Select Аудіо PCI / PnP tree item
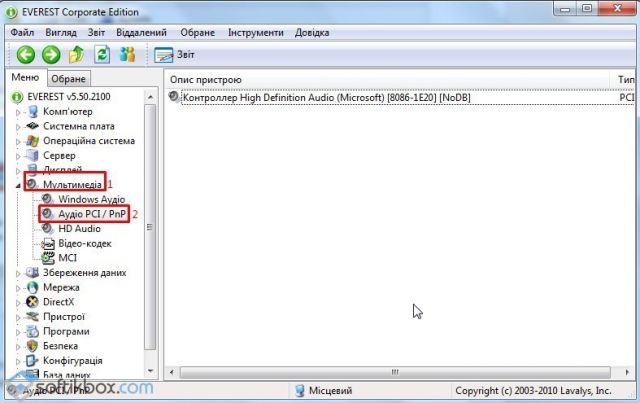This screenshot has width=640, height=403. click(x=92, y=214)
